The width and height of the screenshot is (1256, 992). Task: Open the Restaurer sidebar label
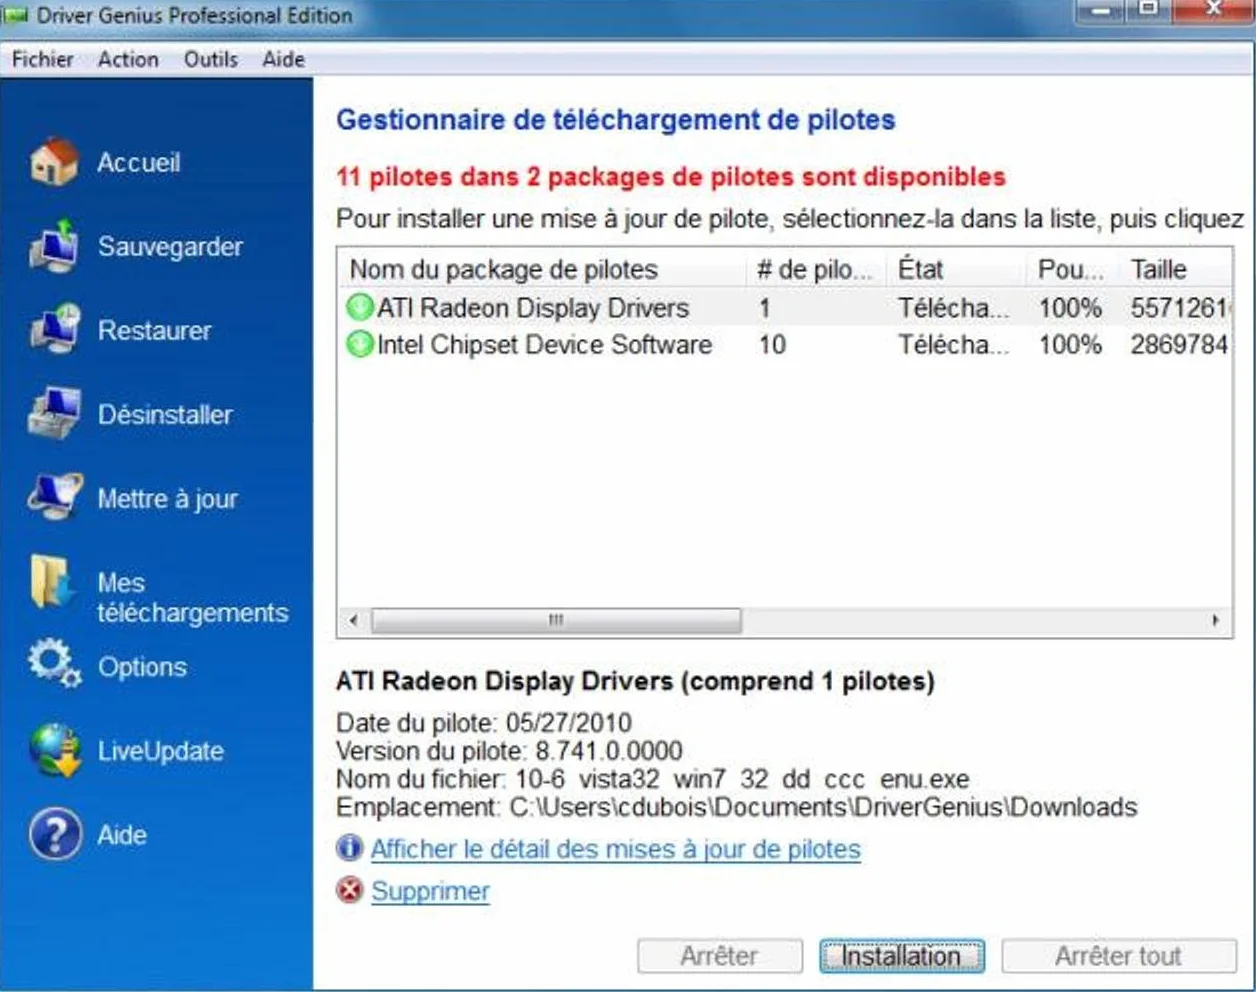154,330
